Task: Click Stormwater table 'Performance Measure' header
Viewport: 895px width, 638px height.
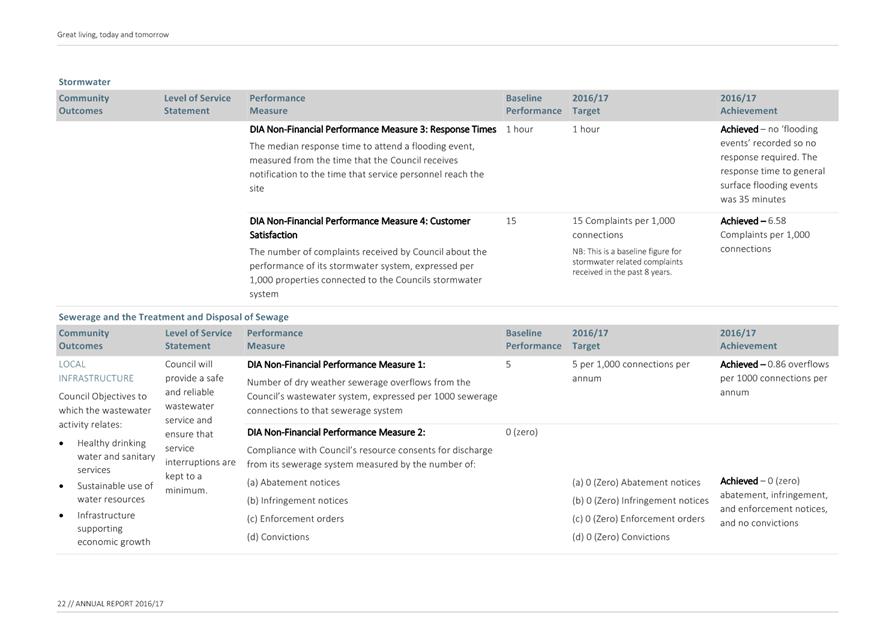Action: pyautogui.click(x=277, y=105)
